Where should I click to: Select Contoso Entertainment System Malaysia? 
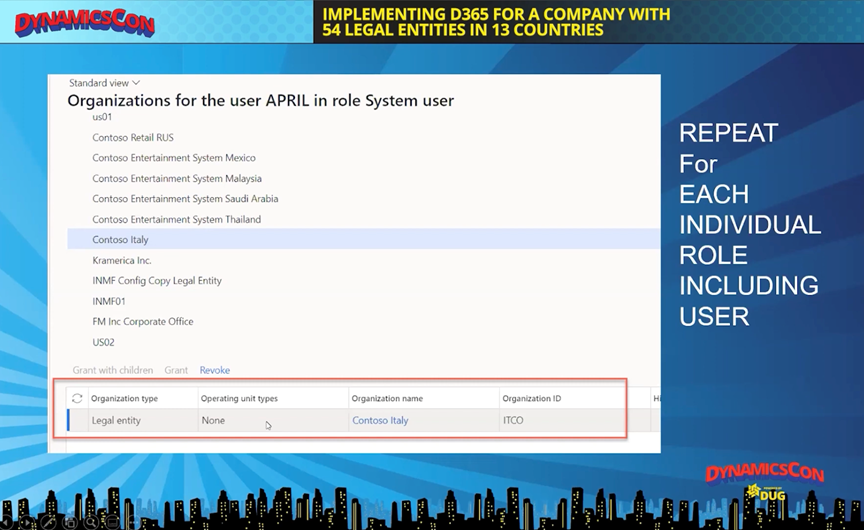point(174,178)
